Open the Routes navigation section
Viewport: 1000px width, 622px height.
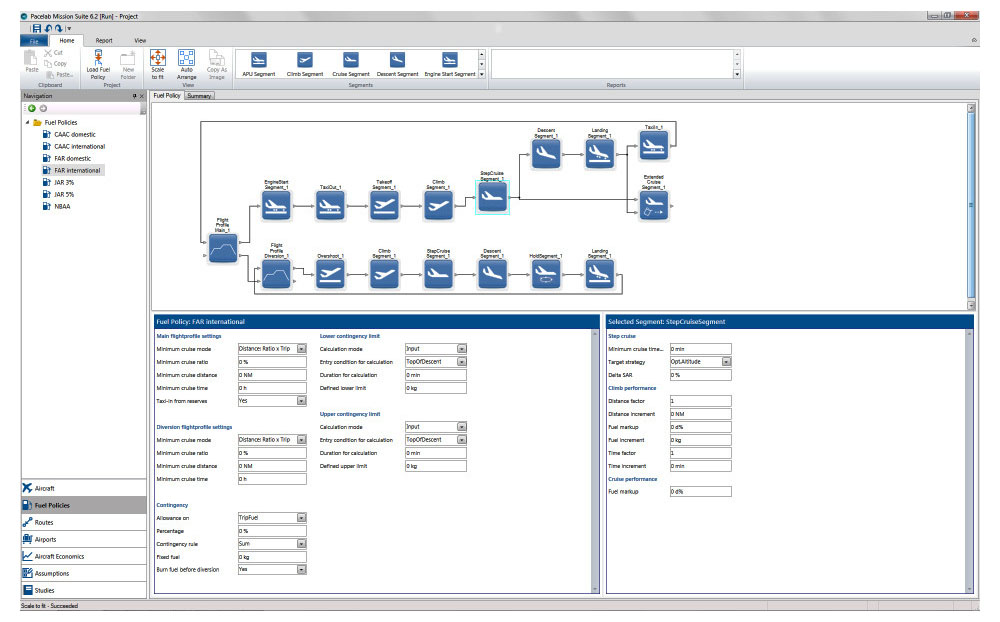(x=84, y=522)
